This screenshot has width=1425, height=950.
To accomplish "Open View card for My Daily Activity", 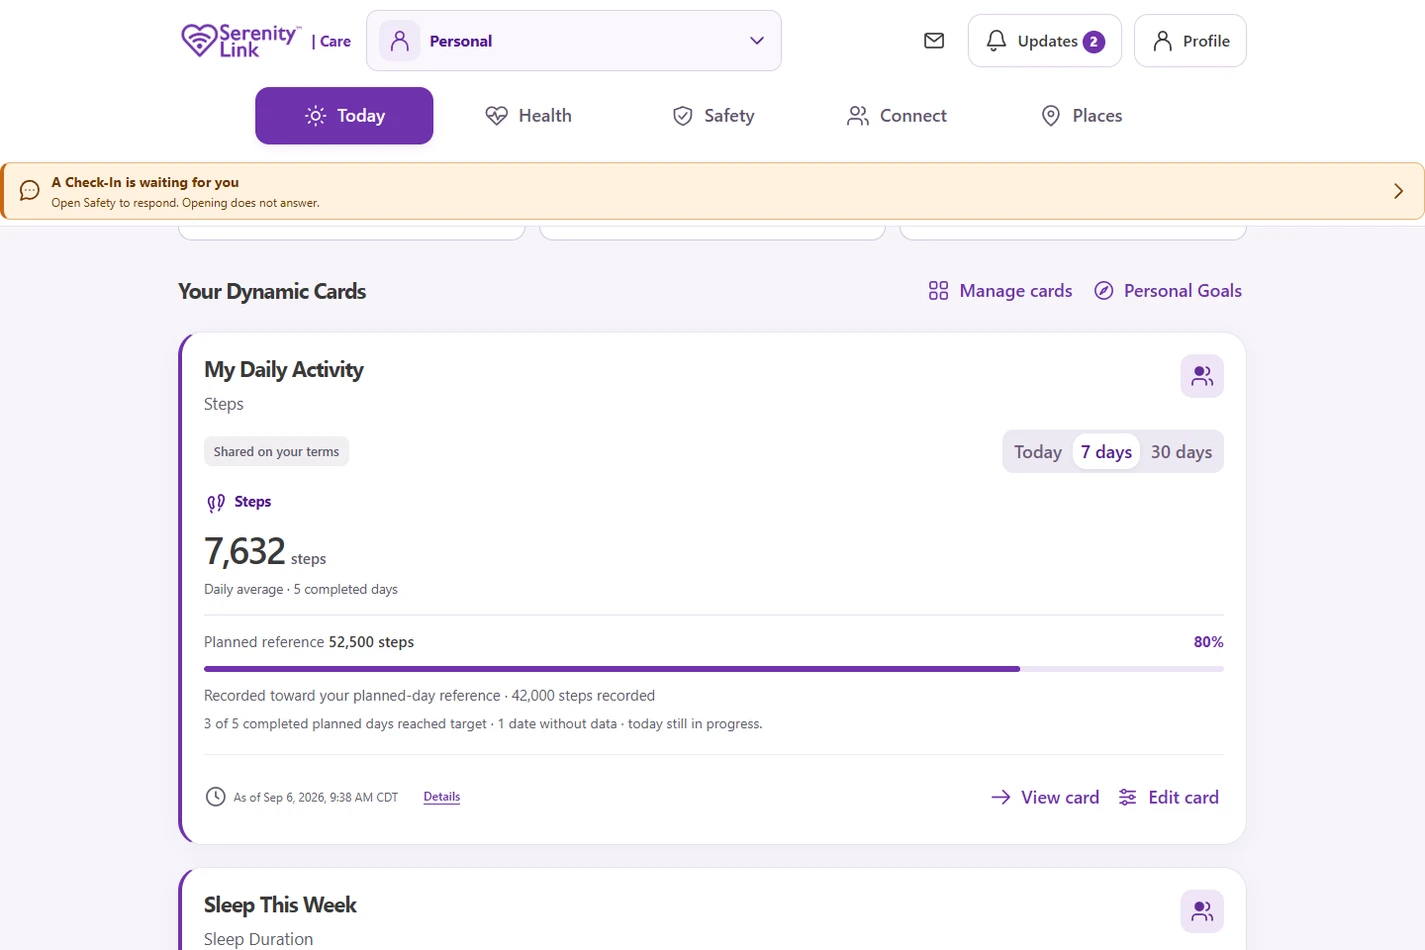I will pos(1045,797).
